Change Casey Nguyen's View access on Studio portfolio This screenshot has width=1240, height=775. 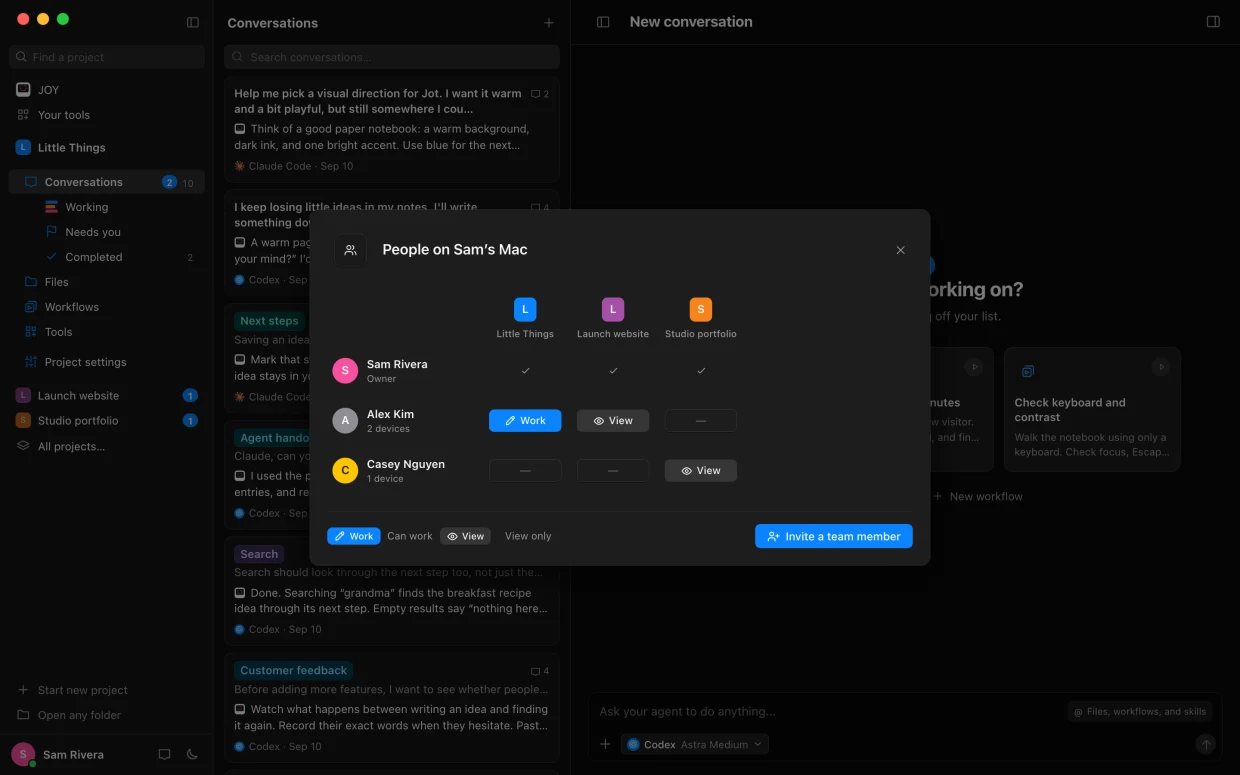point(701,471)
